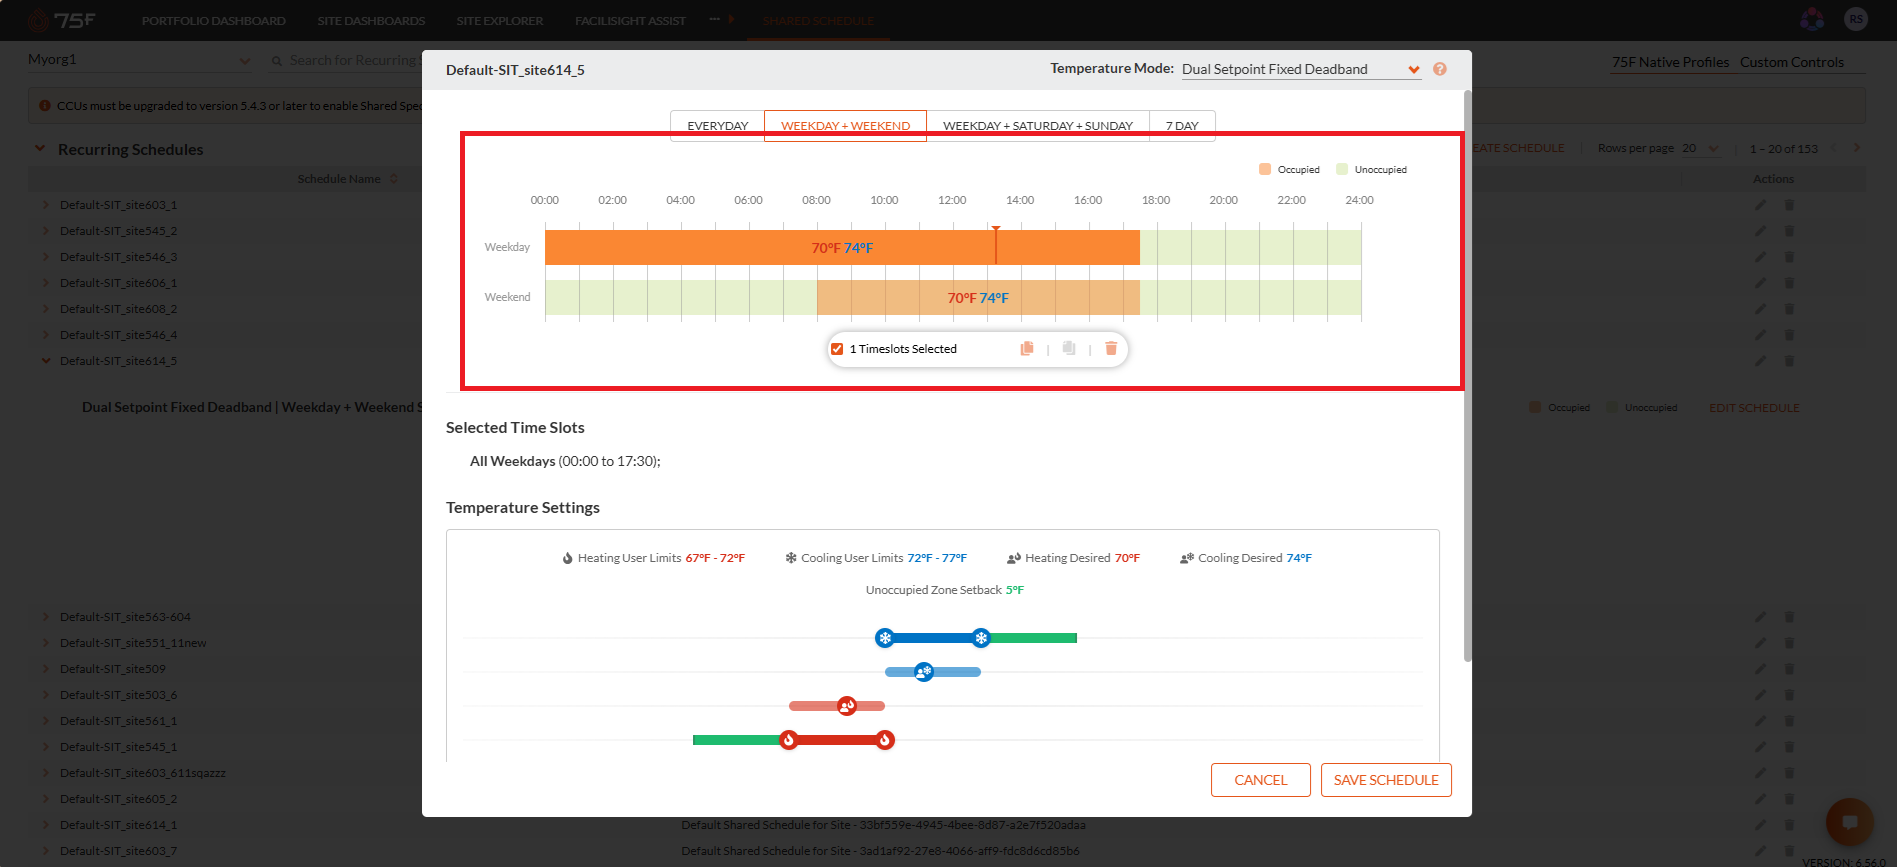This screenshot has height=867, width=1897.
Task: Delete the selected timeslot with the trash icon
Action: pyautogui.click(x=1111, y=349)
